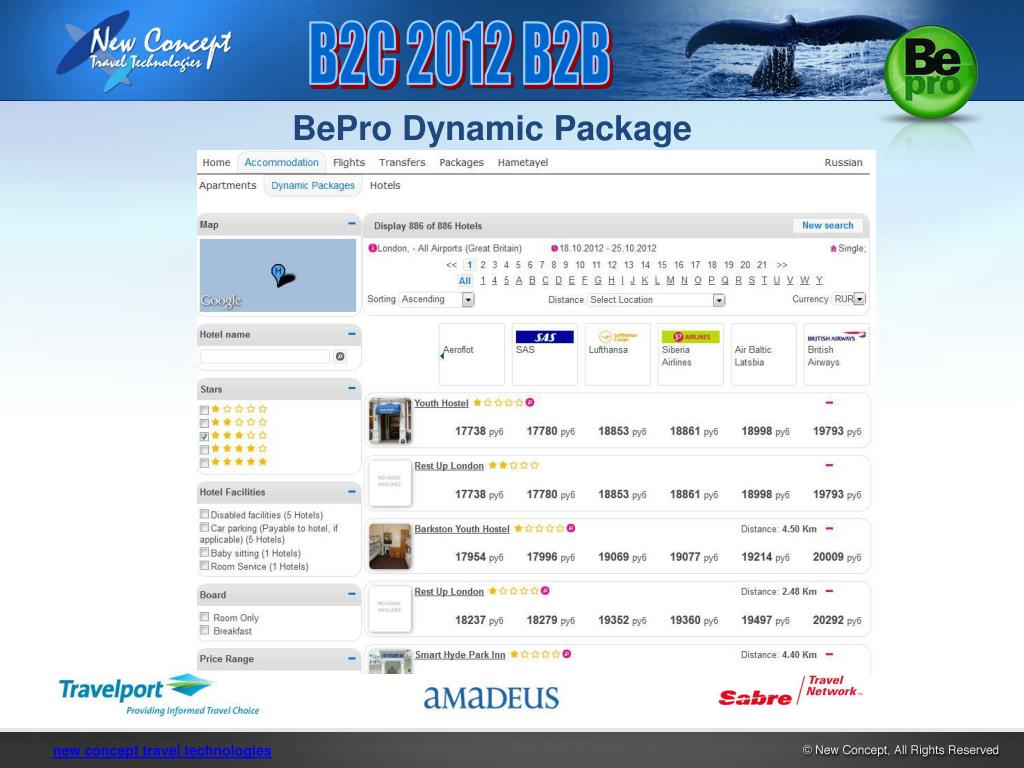Click the pink person icon before Single
This screenshot has height=768, width=1024.
[833, 248]
